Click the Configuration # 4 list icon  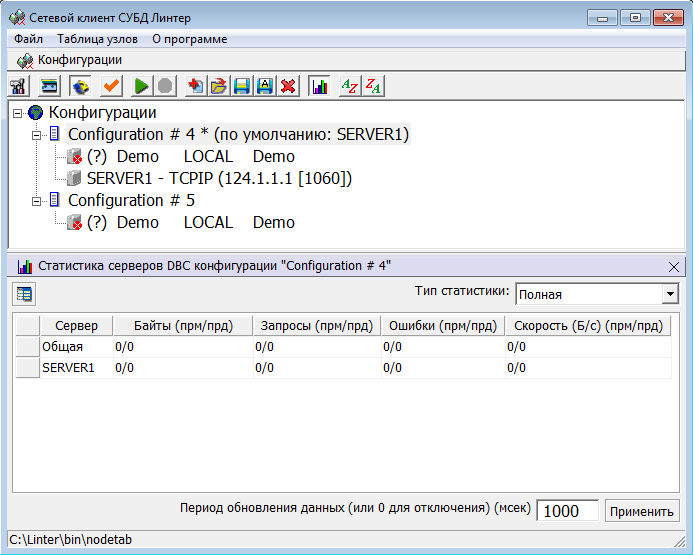(x=54, y=133)
